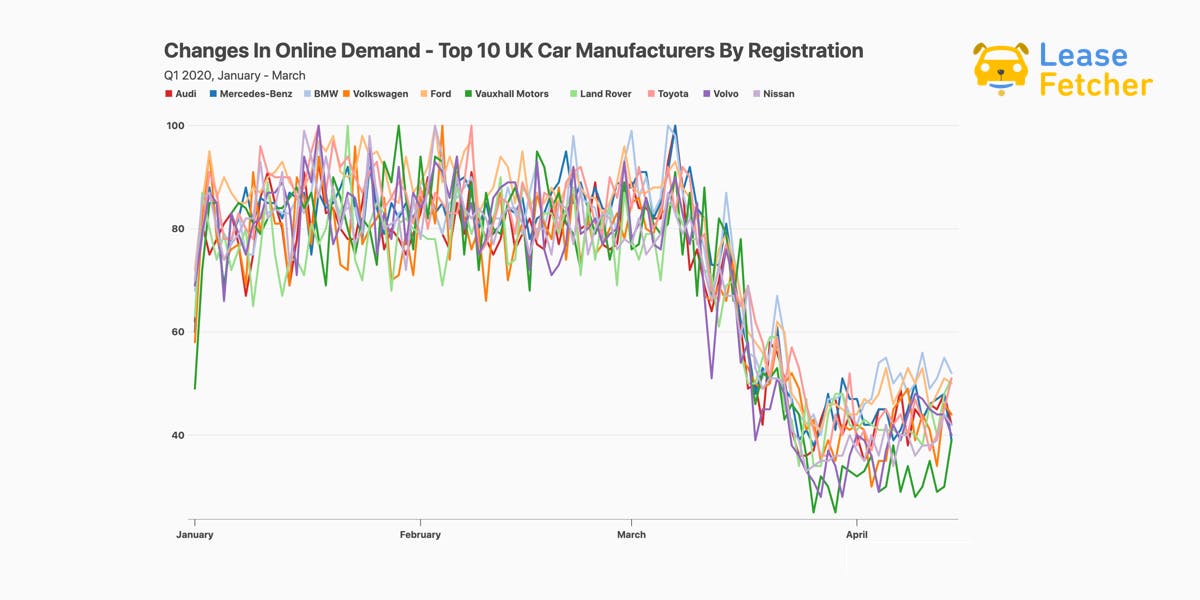Click the y-axis label 100
Image resolution: width=1200 pixels, height=600 pixels.
click(175, 125)
